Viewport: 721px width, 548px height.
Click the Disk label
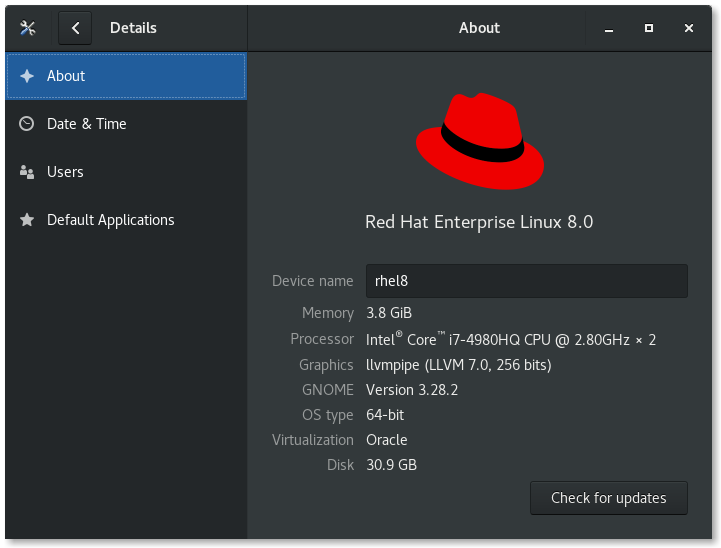[340, 465]
